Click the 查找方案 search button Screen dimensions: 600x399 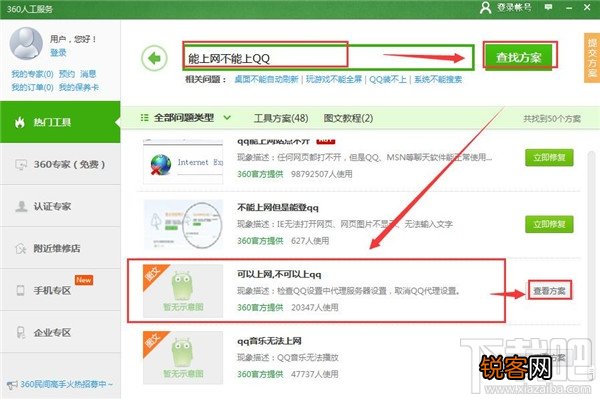point(519,57)
